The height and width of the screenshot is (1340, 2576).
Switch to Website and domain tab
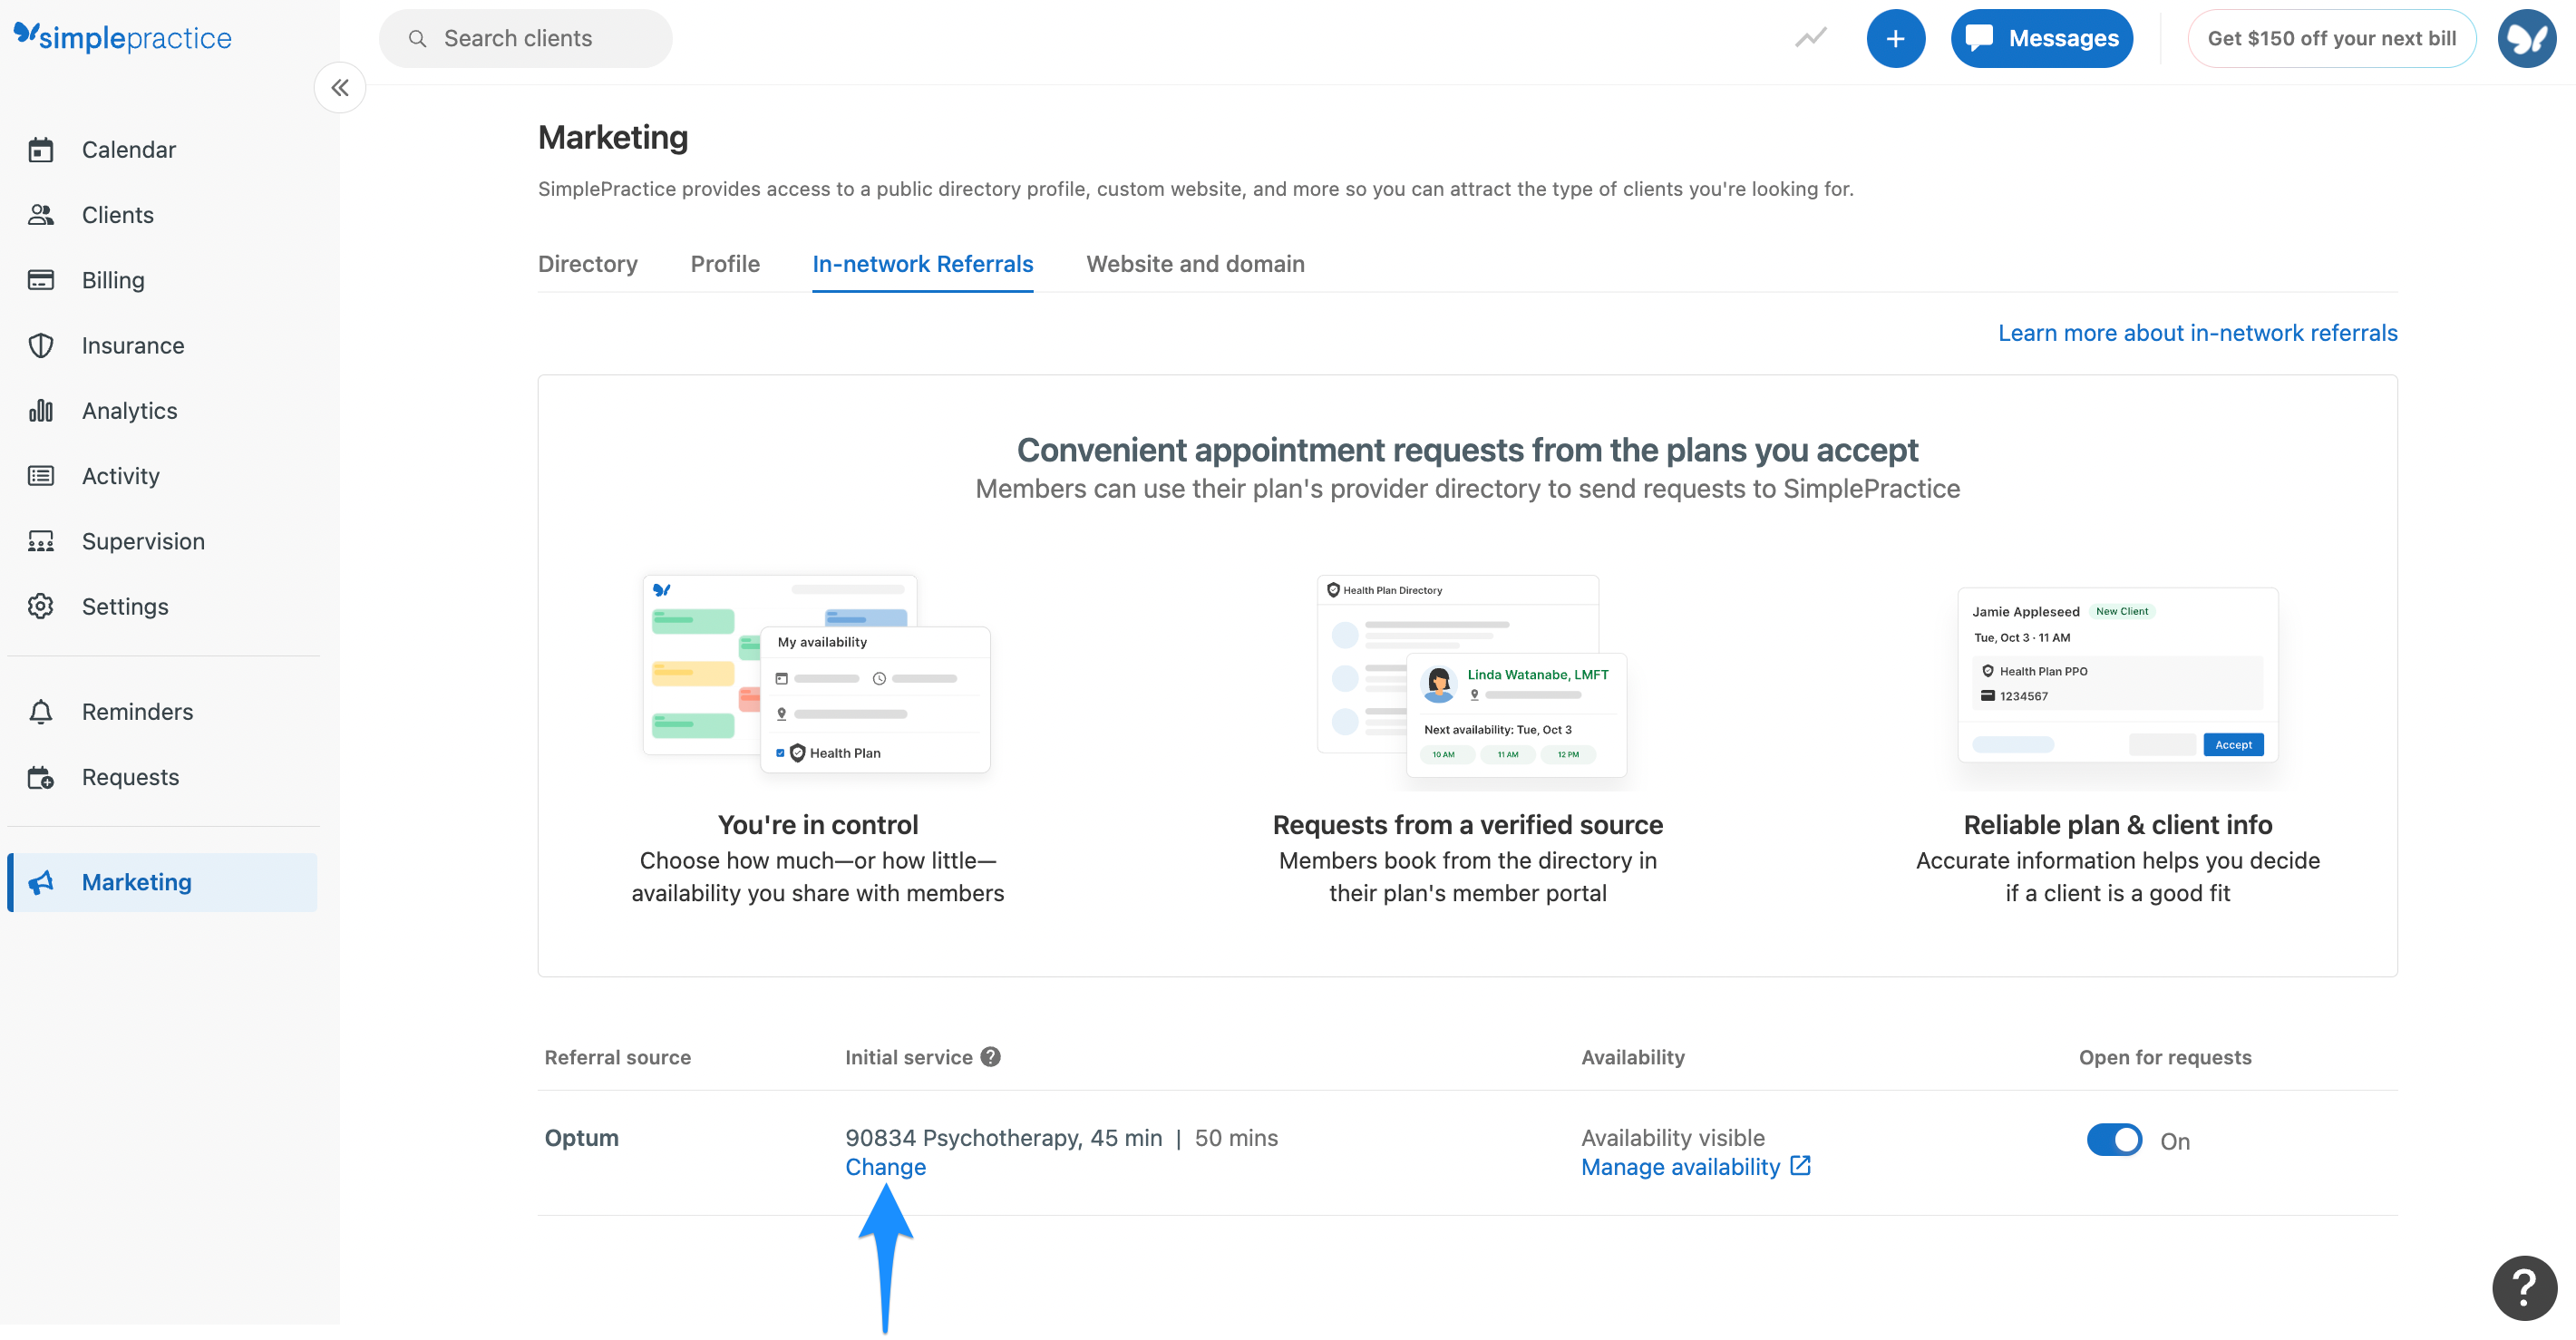[1196, 264]
